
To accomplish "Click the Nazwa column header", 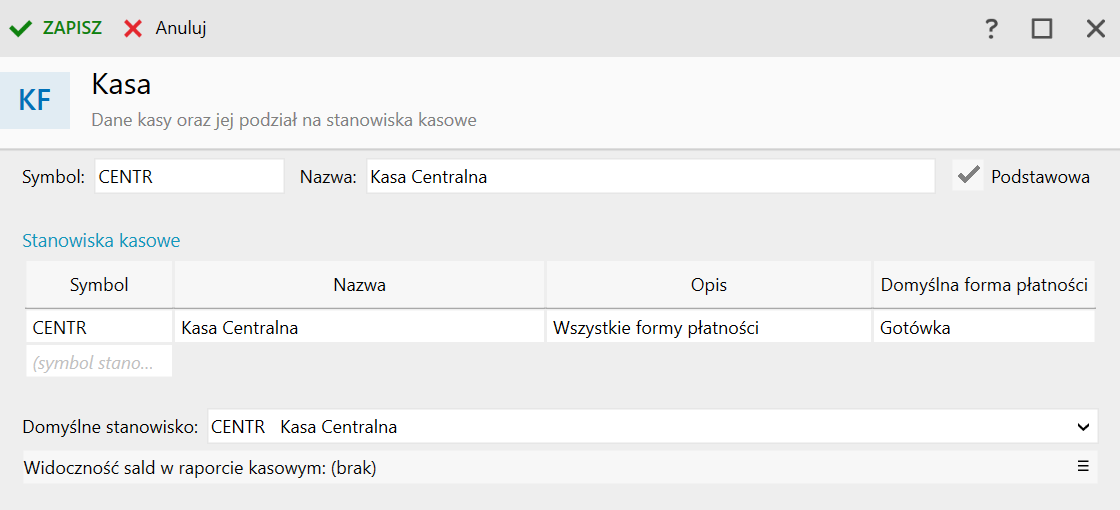I will (359, 286).
